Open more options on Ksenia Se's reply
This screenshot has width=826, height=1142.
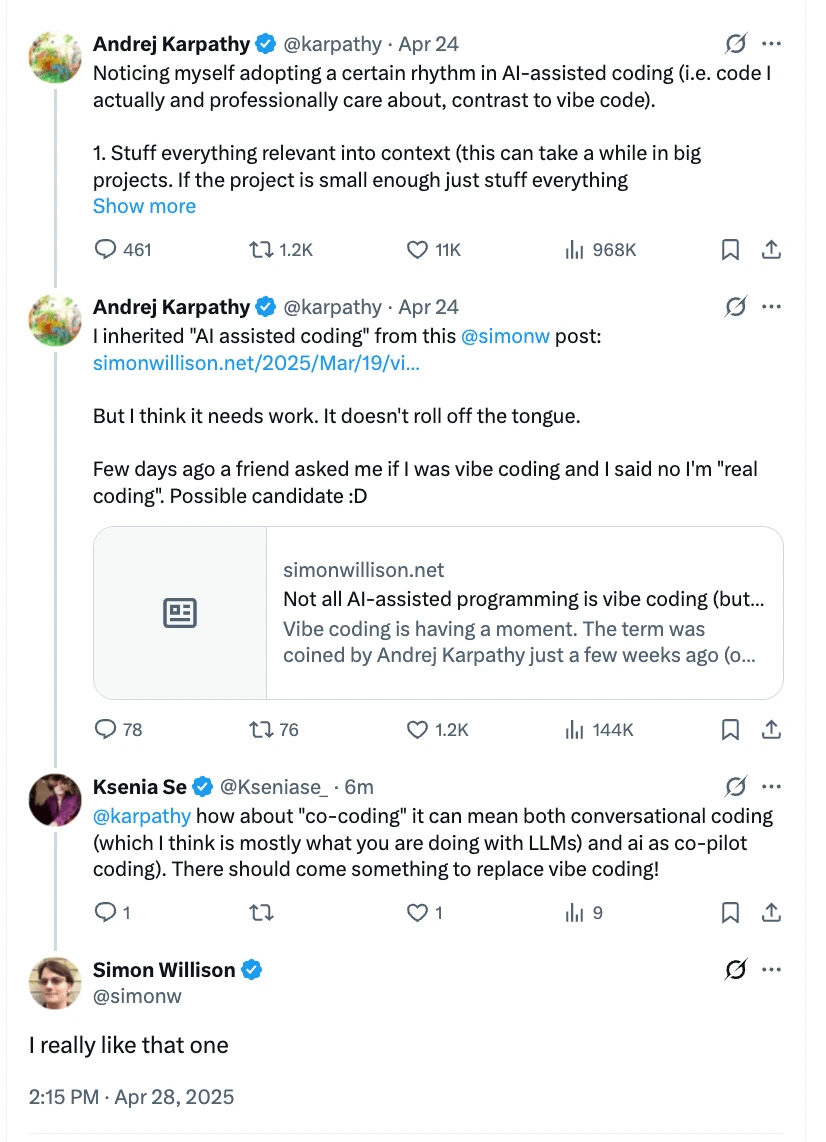771,786
